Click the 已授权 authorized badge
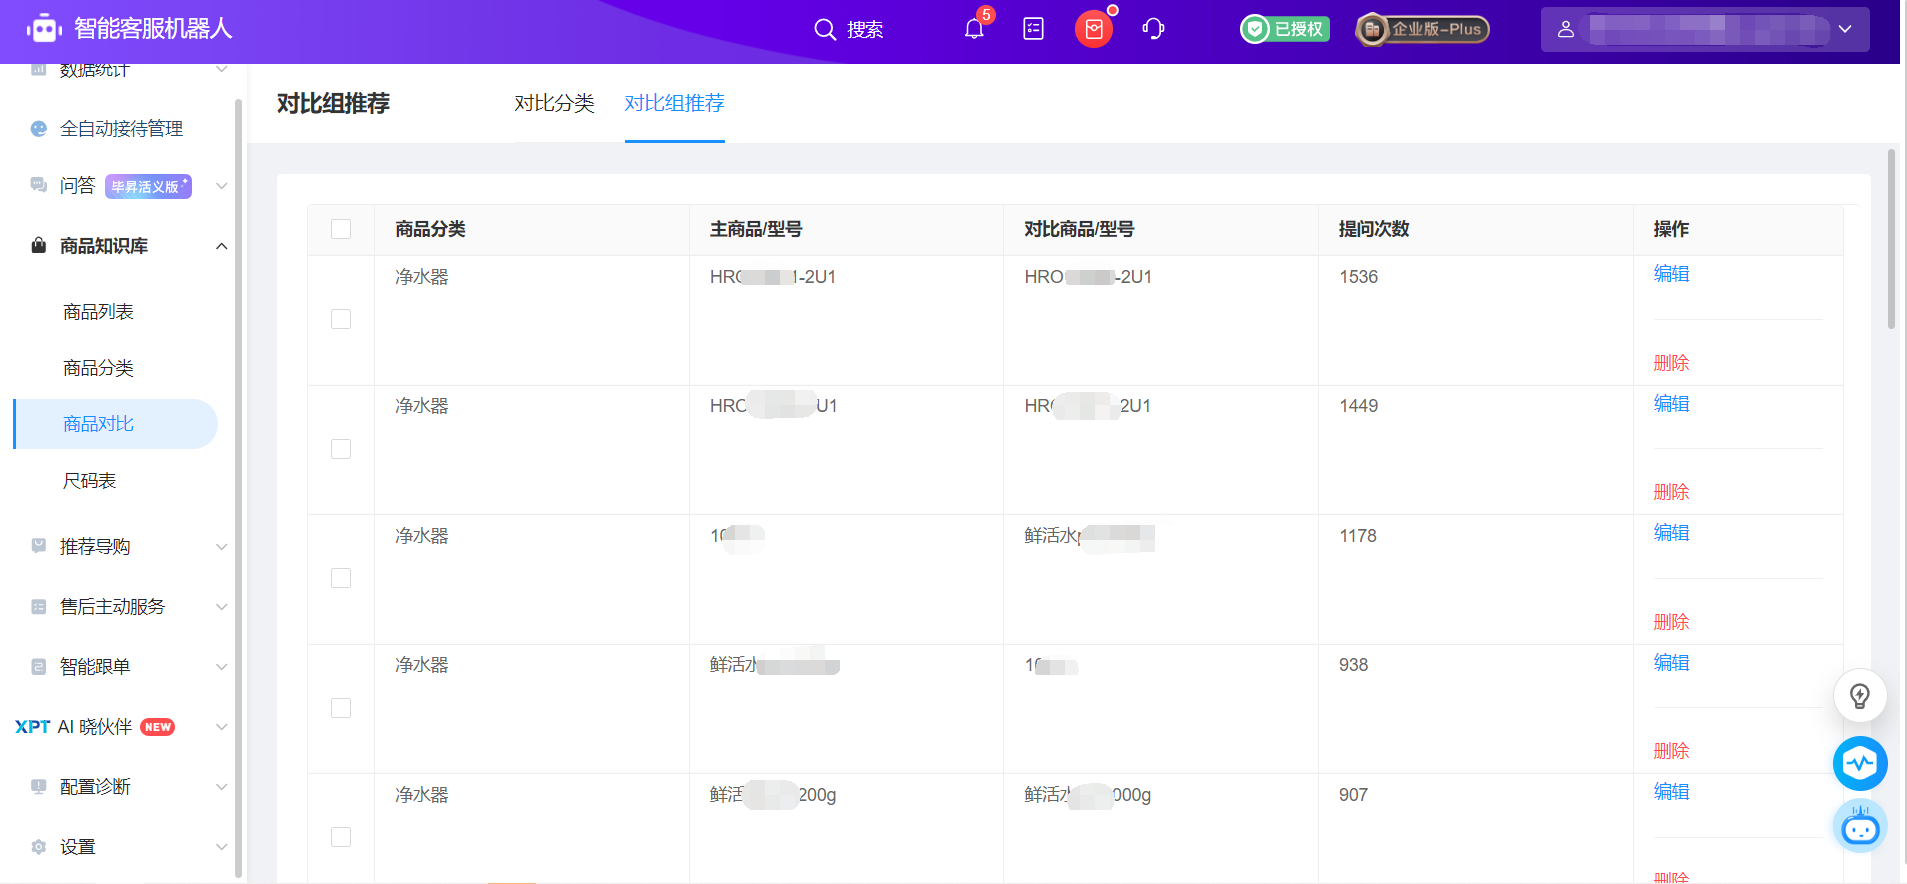The width and height of the screenshot is (1907, 884). (1285, 29)
